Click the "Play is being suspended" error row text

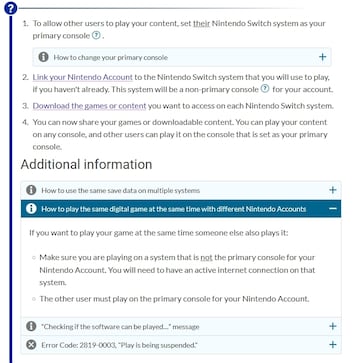(x=119, y=345)
